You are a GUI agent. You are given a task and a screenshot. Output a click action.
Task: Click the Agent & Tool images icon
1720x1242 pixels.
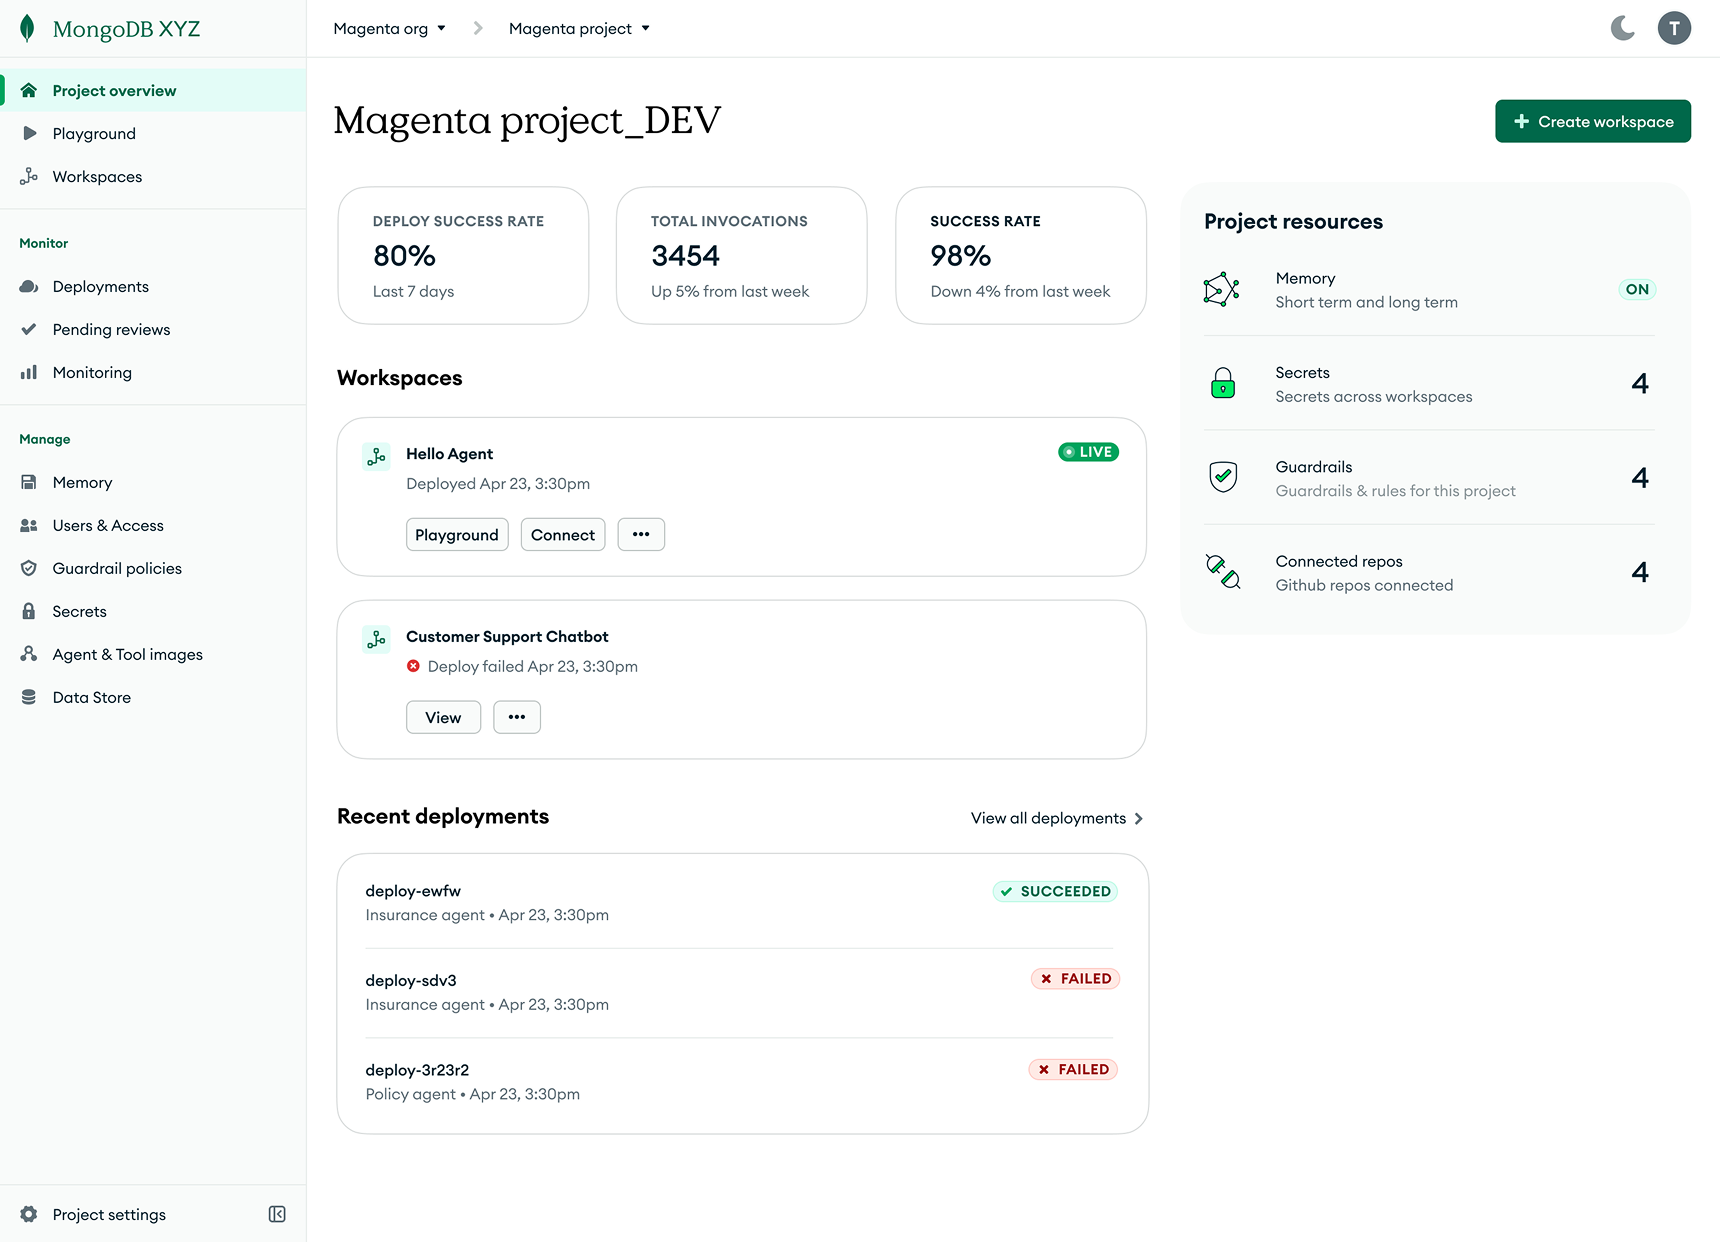pyautogui.click(x=29, y=654)
